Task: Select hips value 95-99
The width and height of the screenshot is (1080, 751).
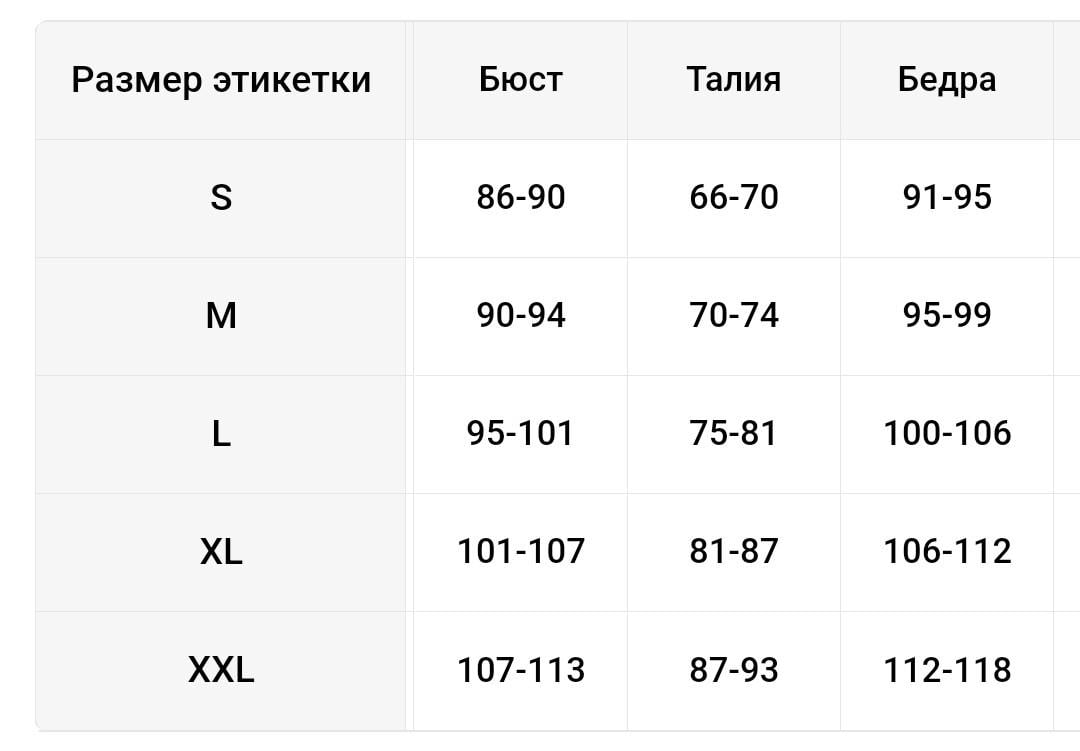Action: [946, 316]
